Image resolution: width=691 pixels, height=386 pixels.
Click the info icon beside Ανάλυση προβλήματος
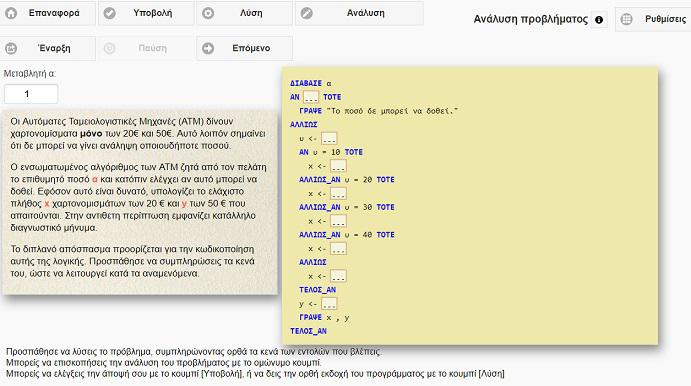599,20
